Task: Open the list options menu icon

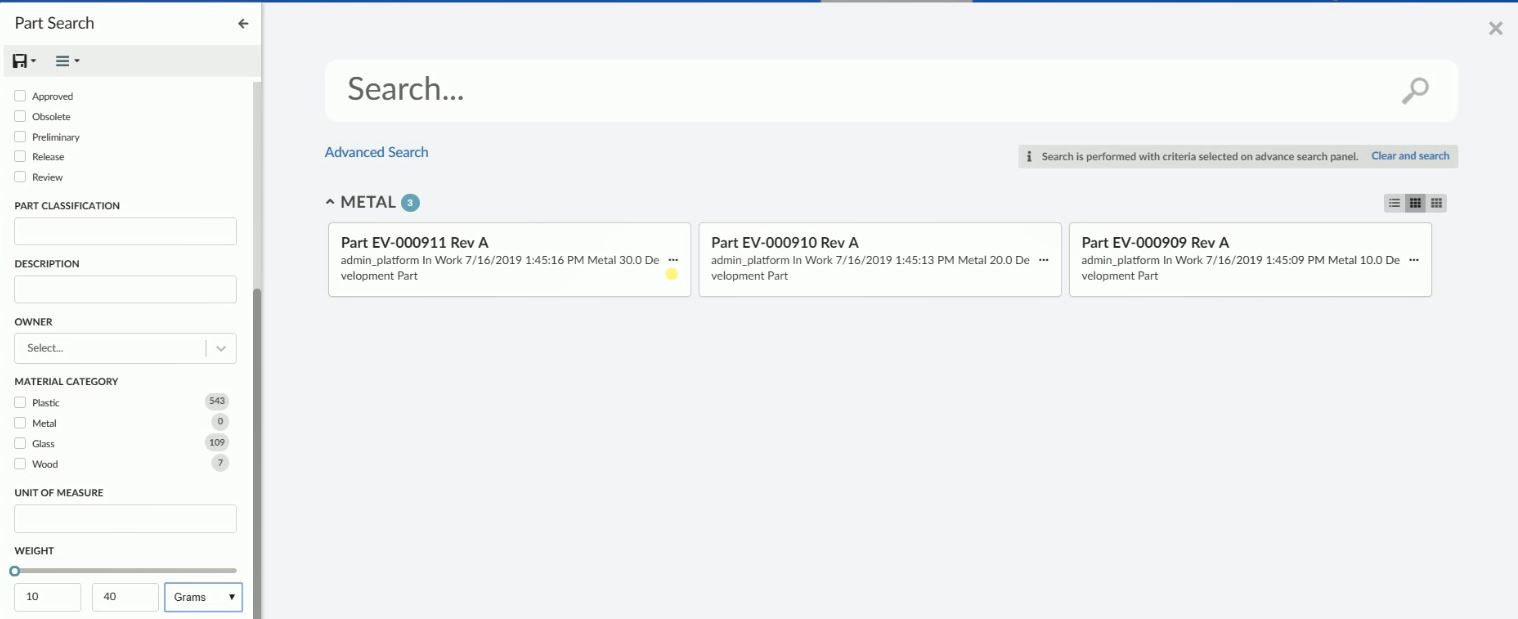Action: pyautogui.click(x=67, y=61)
